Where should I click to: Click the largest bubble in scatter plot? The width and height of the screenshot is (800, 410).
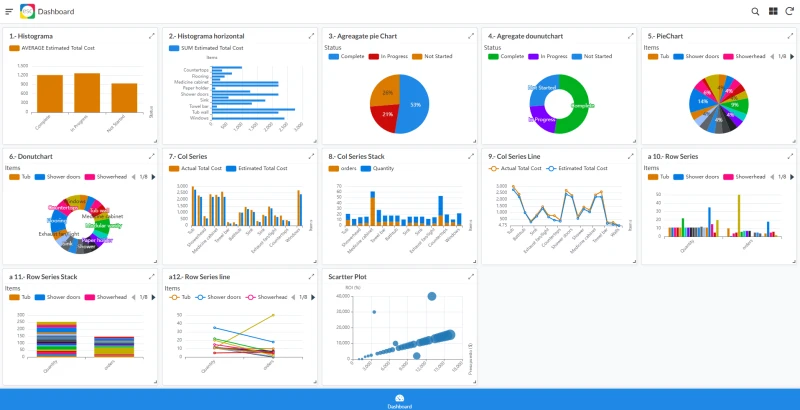coord(432,296)
